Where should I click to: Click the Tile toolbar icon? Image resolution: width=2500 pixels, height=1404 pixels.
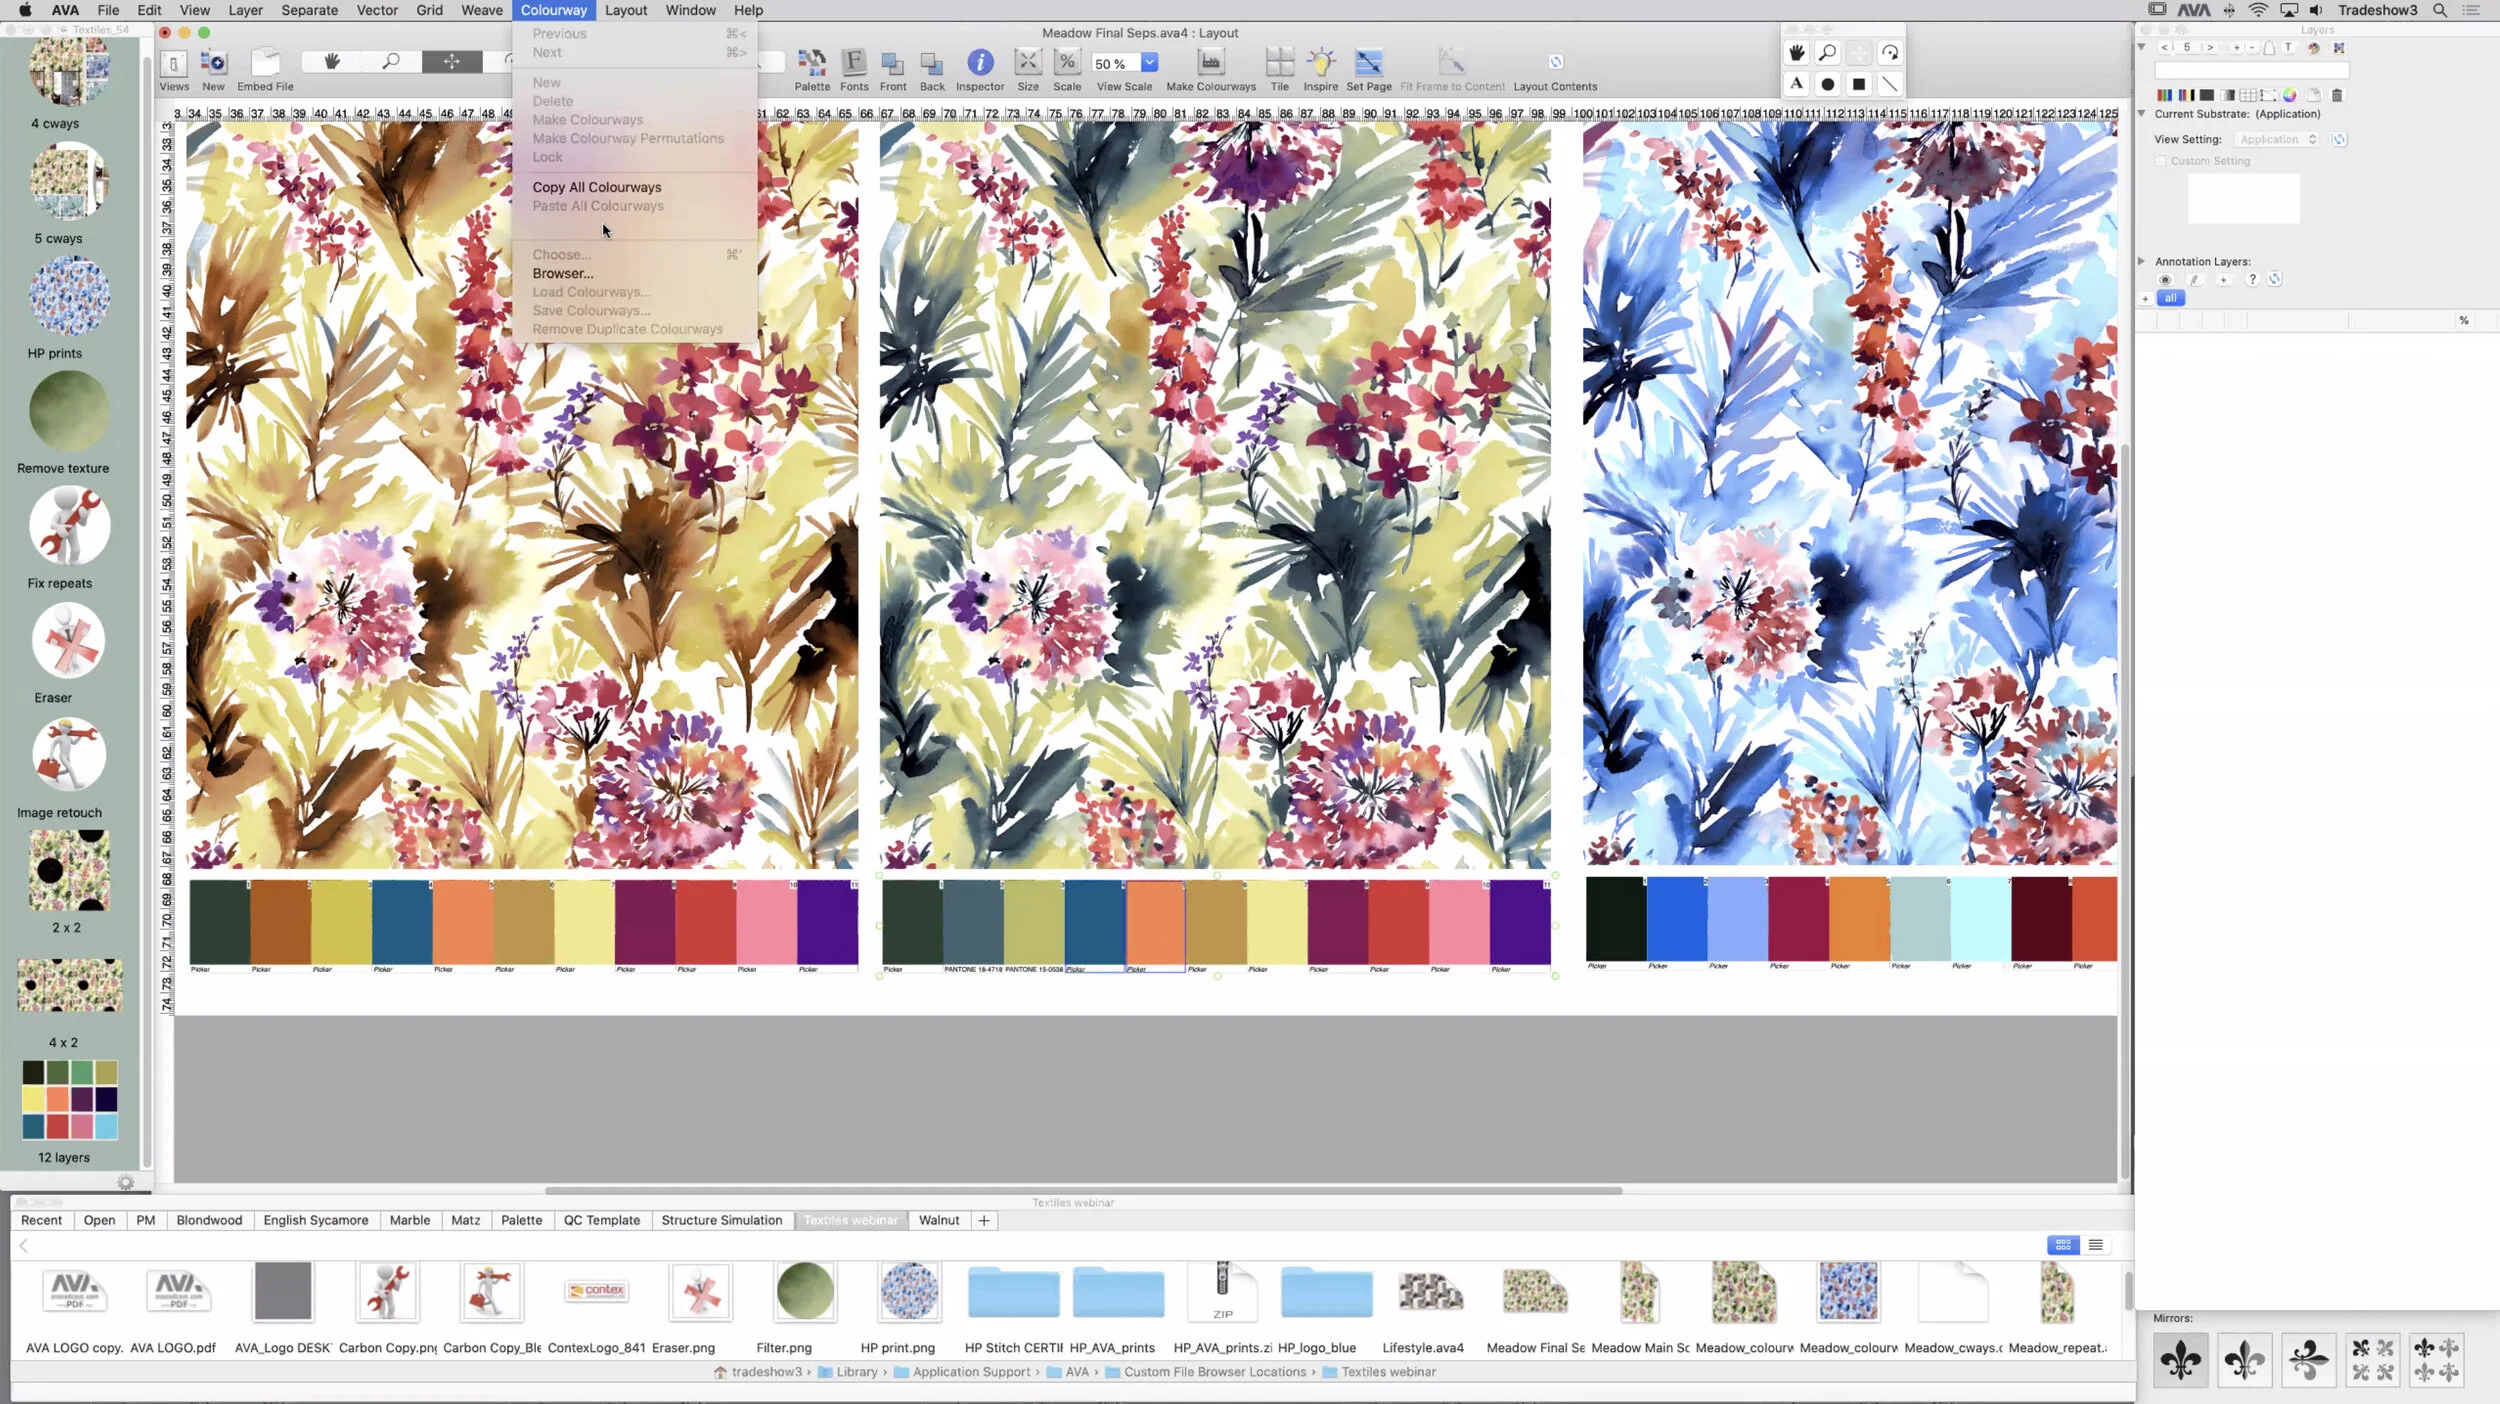[1279, 64]
